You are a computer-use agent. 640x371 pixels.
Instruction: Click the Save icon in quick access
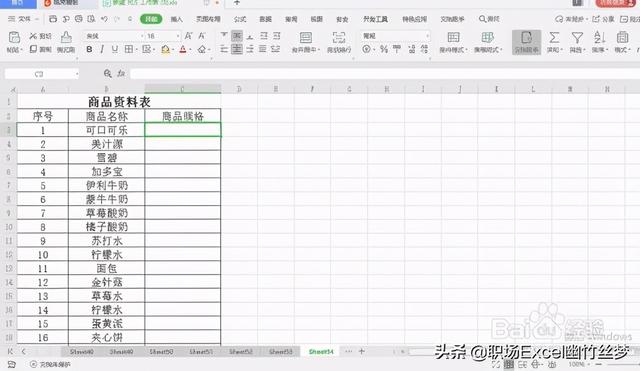[53, 19]
